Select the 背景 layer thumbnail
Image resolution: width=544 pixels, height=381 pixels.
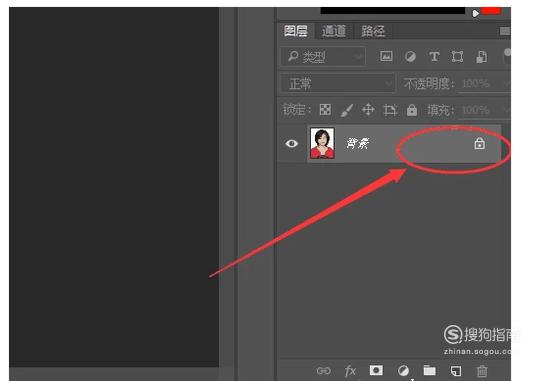pos(322,143)
